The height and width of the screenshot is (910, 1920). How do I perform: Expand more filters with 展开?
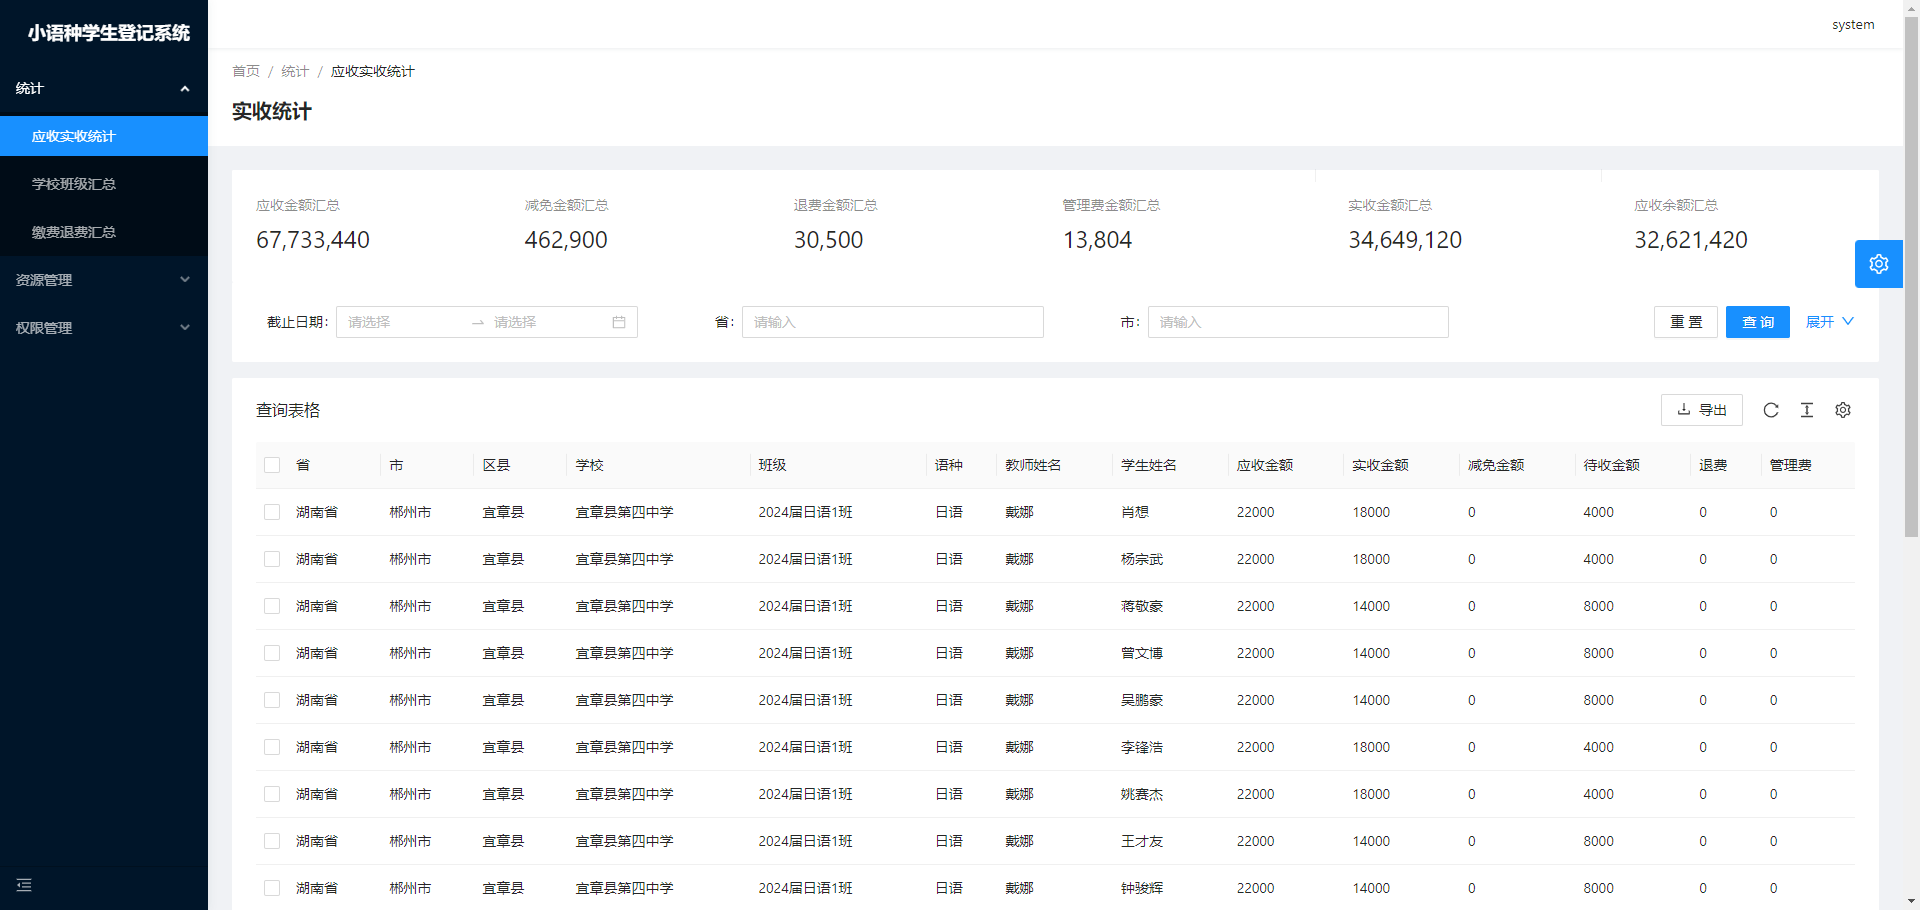click(x=1829, y=322)
